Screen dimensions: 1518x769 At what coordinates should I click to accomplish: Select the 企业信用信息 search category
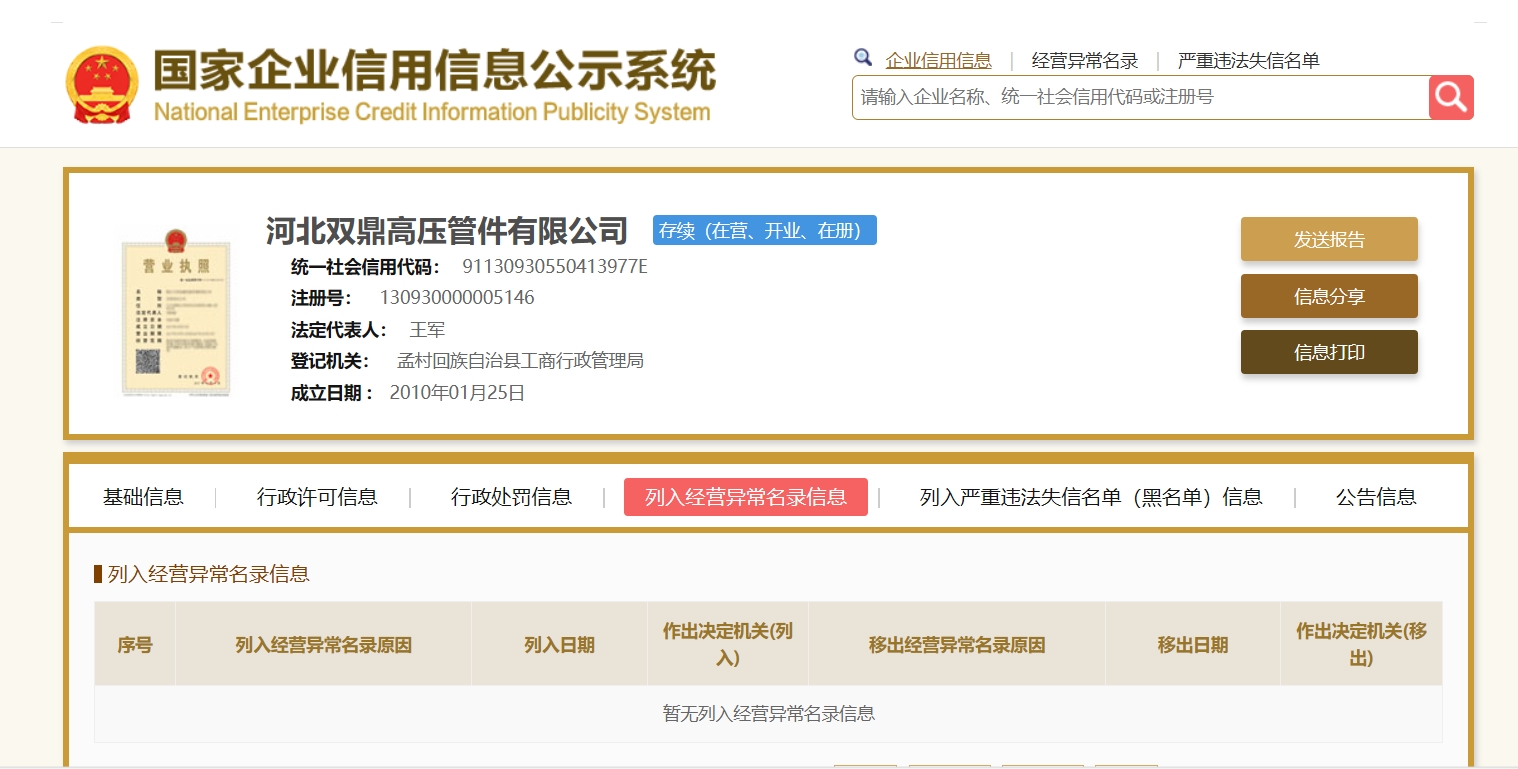pos(939,60)
